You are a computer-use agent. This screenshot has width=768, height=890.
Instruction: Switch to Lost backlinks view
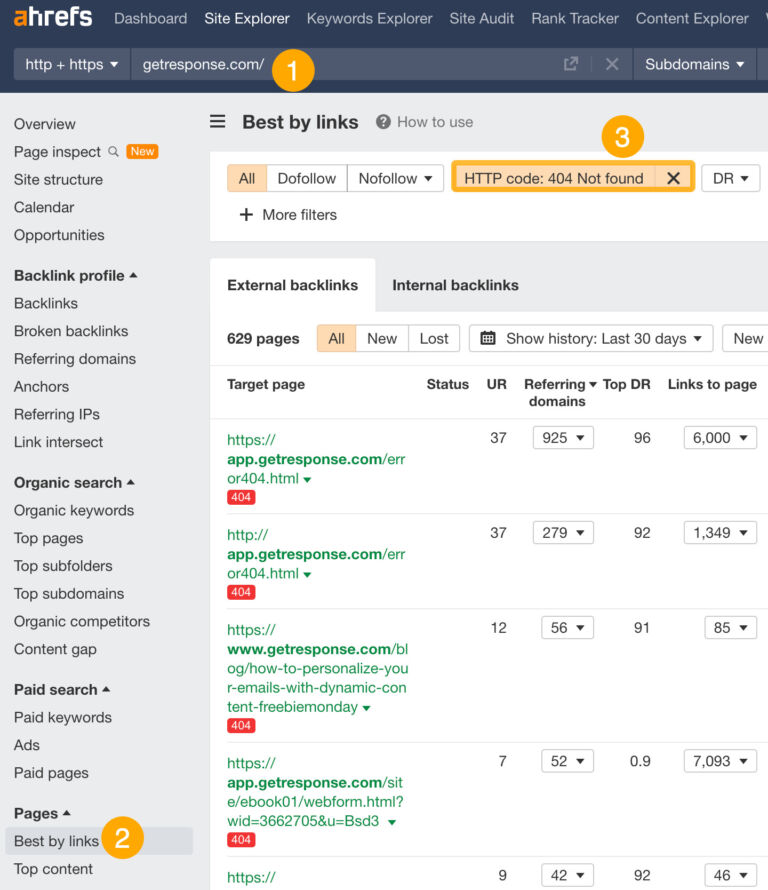pos(433,338)
